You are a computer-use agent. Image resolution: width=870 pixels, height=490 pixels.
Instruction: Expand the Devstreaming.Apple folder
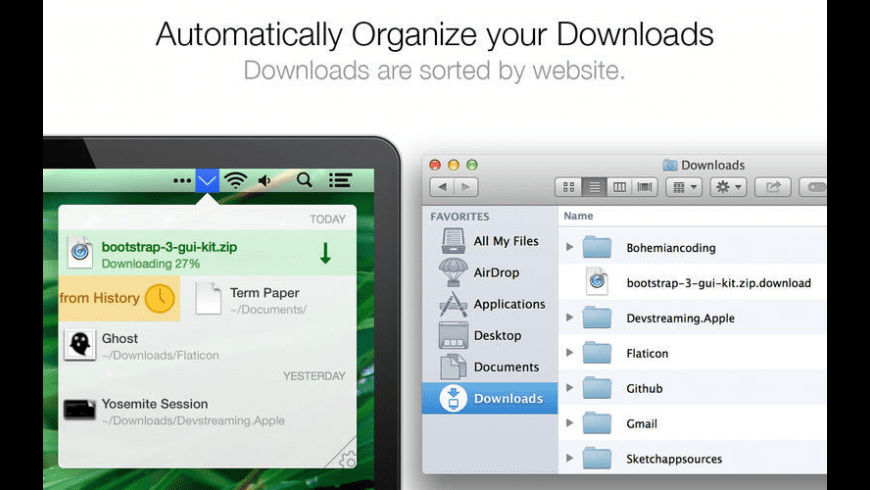(x=569, y=317)
